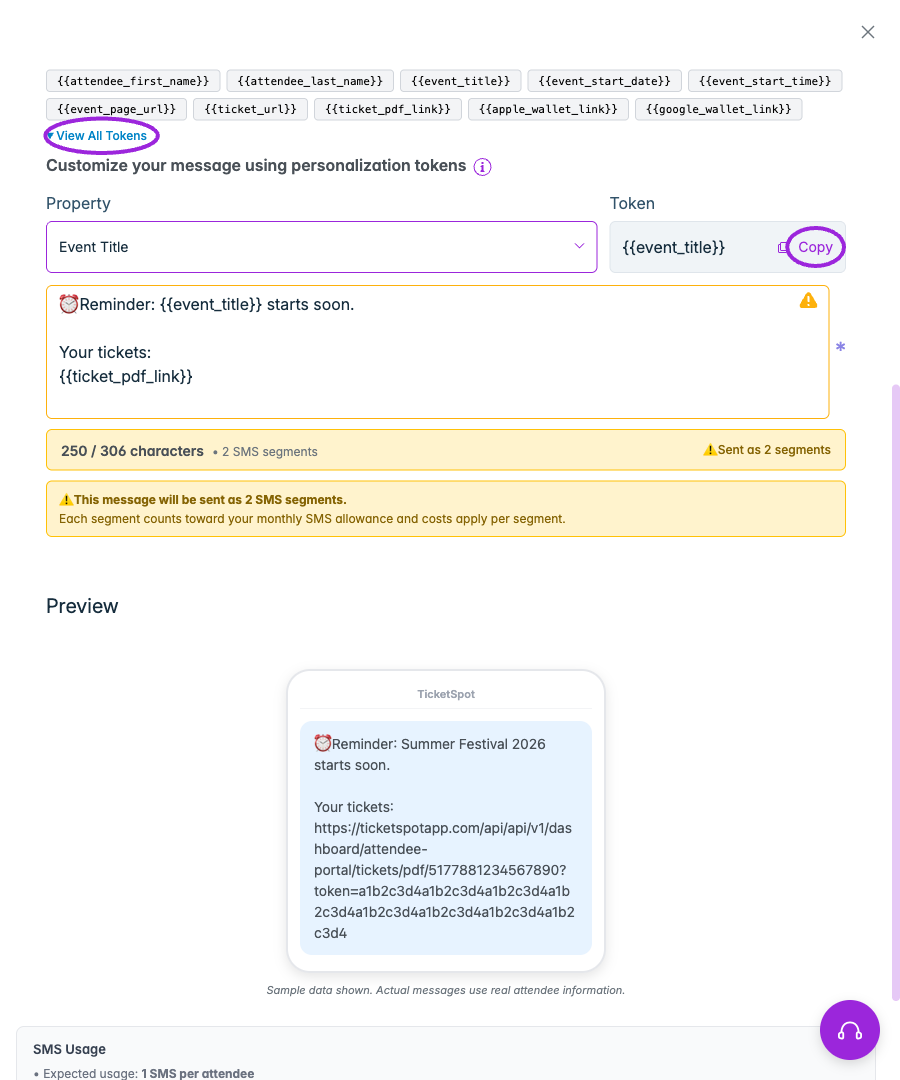Insert the {{attendee_first_name}} token chip
The image size is (900, 1080).
point(133,81)
